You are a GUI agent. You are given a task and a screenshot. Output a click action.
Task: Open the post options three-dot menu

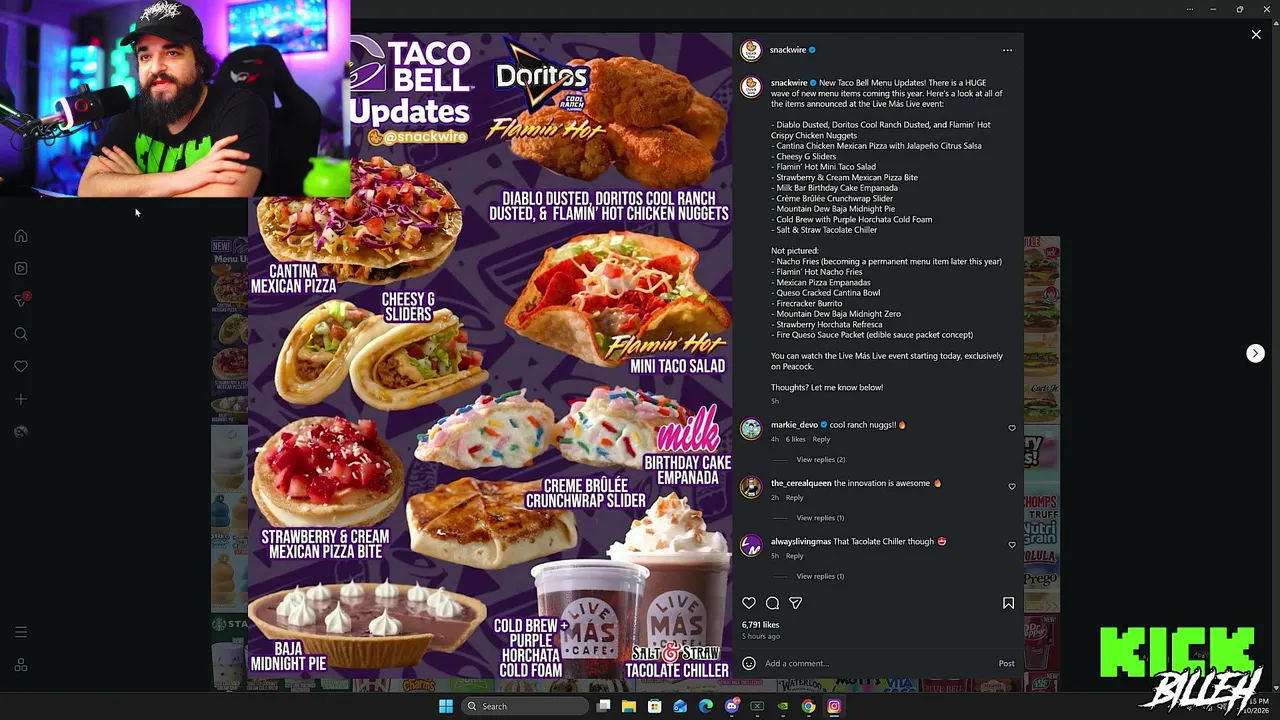(x=1007, y=50)
